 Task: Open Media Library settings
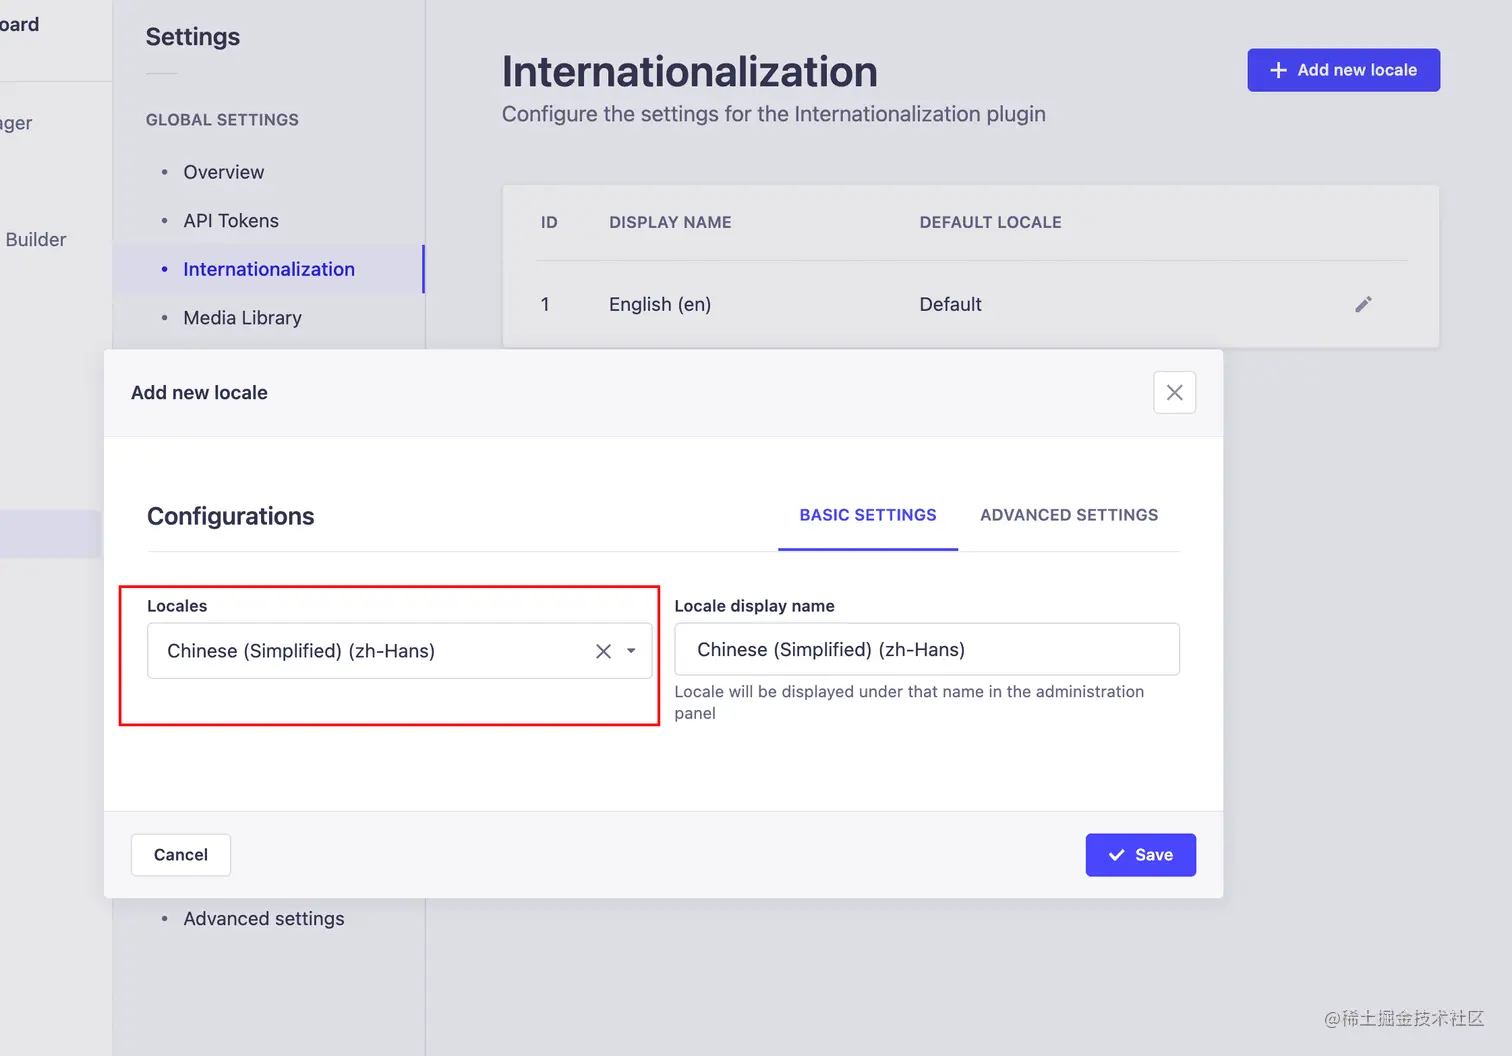pos(242,318)
